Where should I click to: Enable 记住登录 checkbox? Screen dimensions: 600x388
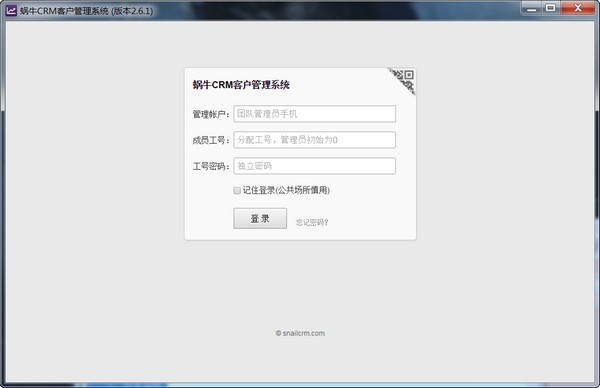pyautogui.click(x=237, y=190)
